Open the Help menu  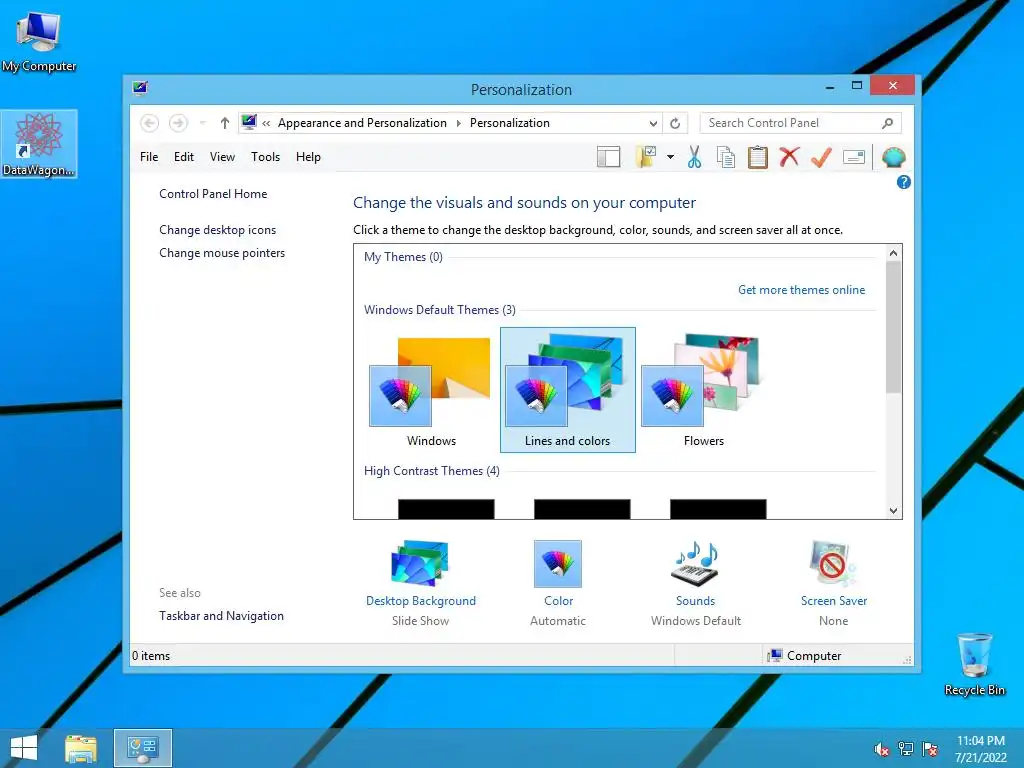308,157
